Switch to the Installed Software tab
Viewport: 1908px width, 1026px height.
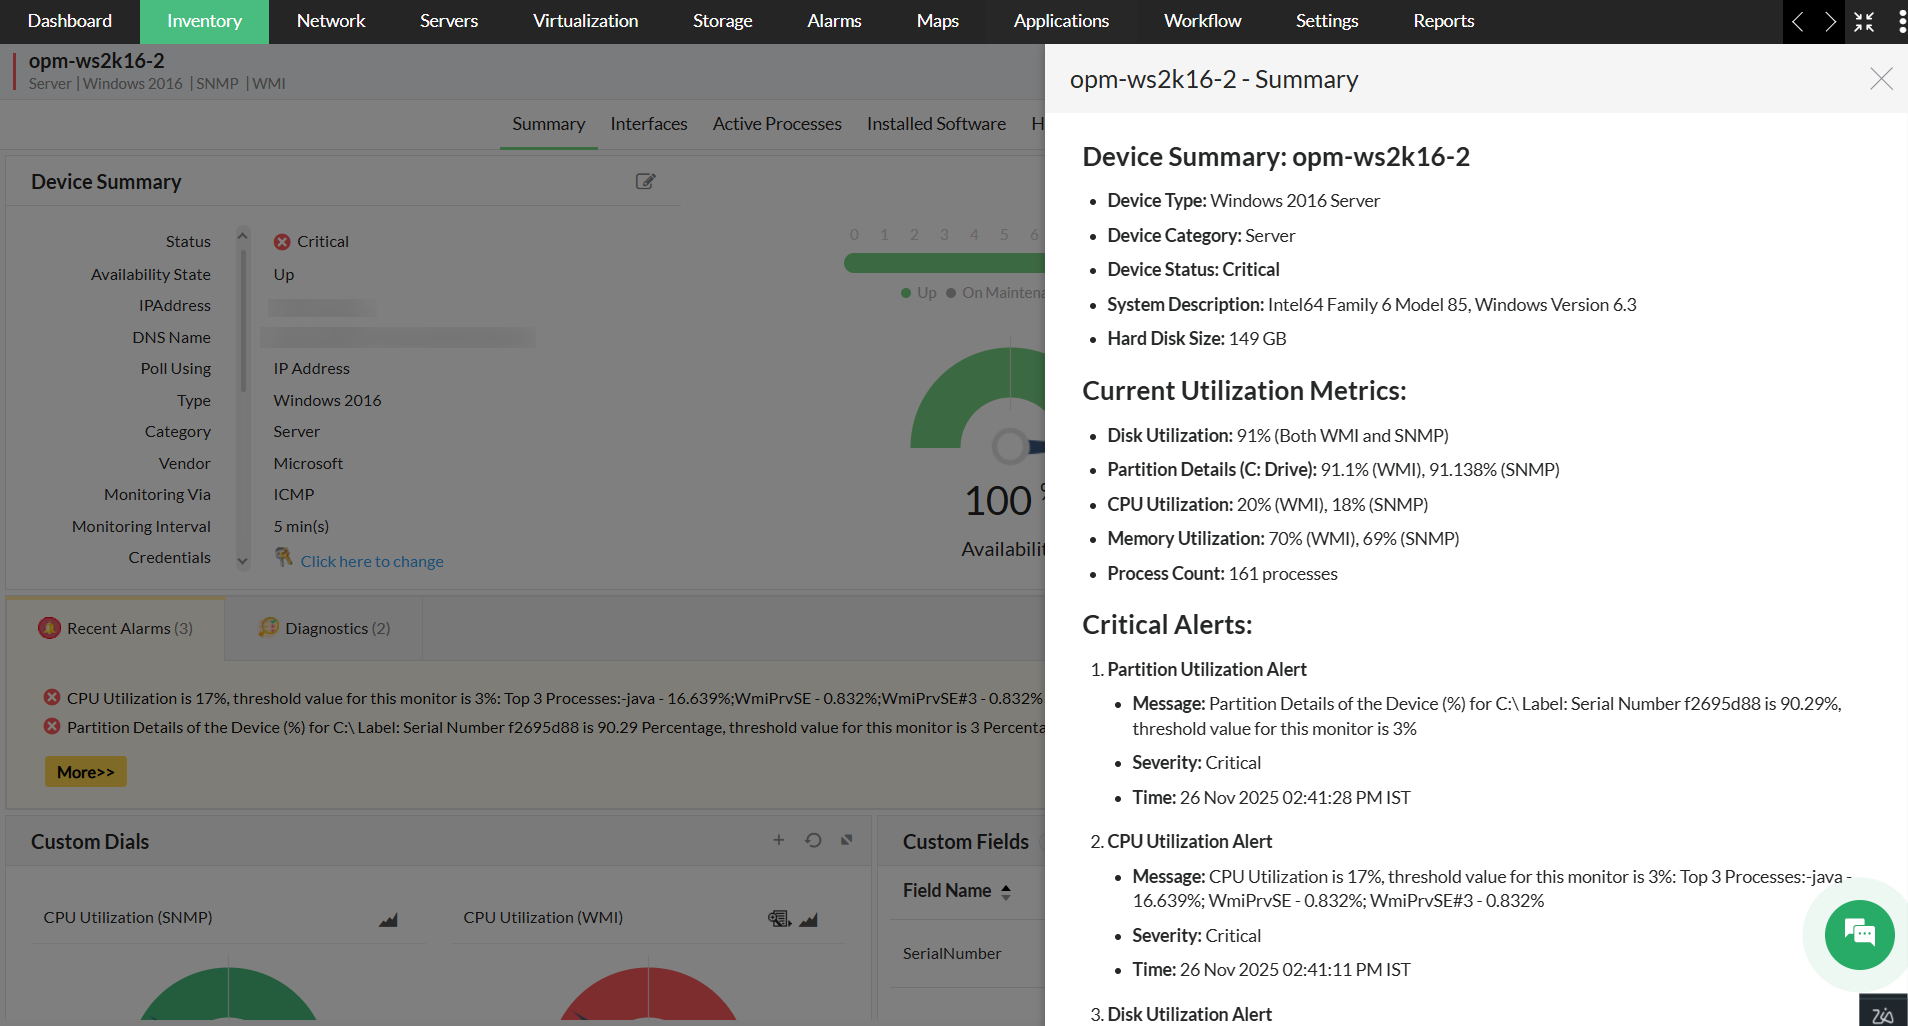936,124
